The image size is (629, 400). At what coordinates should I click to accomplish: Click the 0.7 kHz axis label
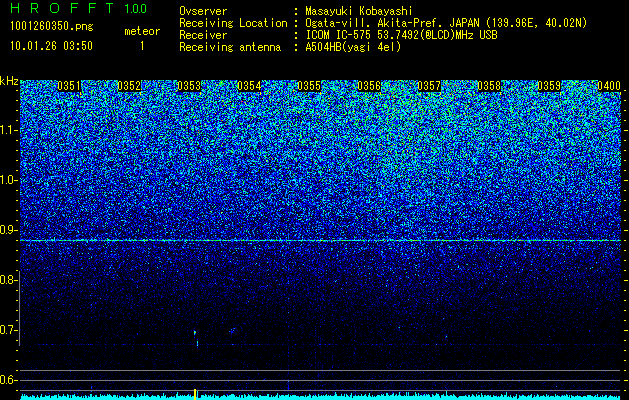[9, 330]
